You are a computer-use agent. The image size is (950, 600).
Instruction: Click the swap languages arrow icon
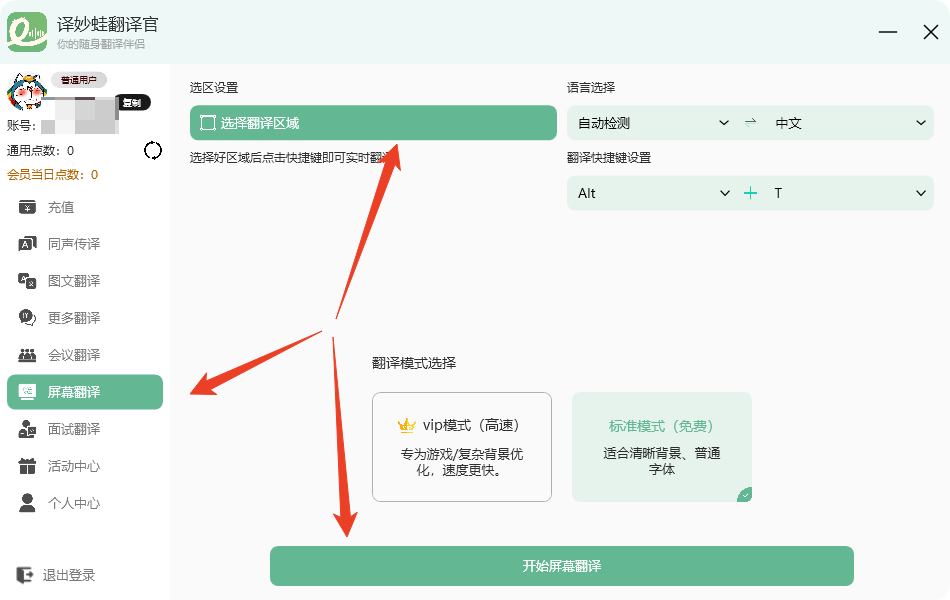pos(751,123)
